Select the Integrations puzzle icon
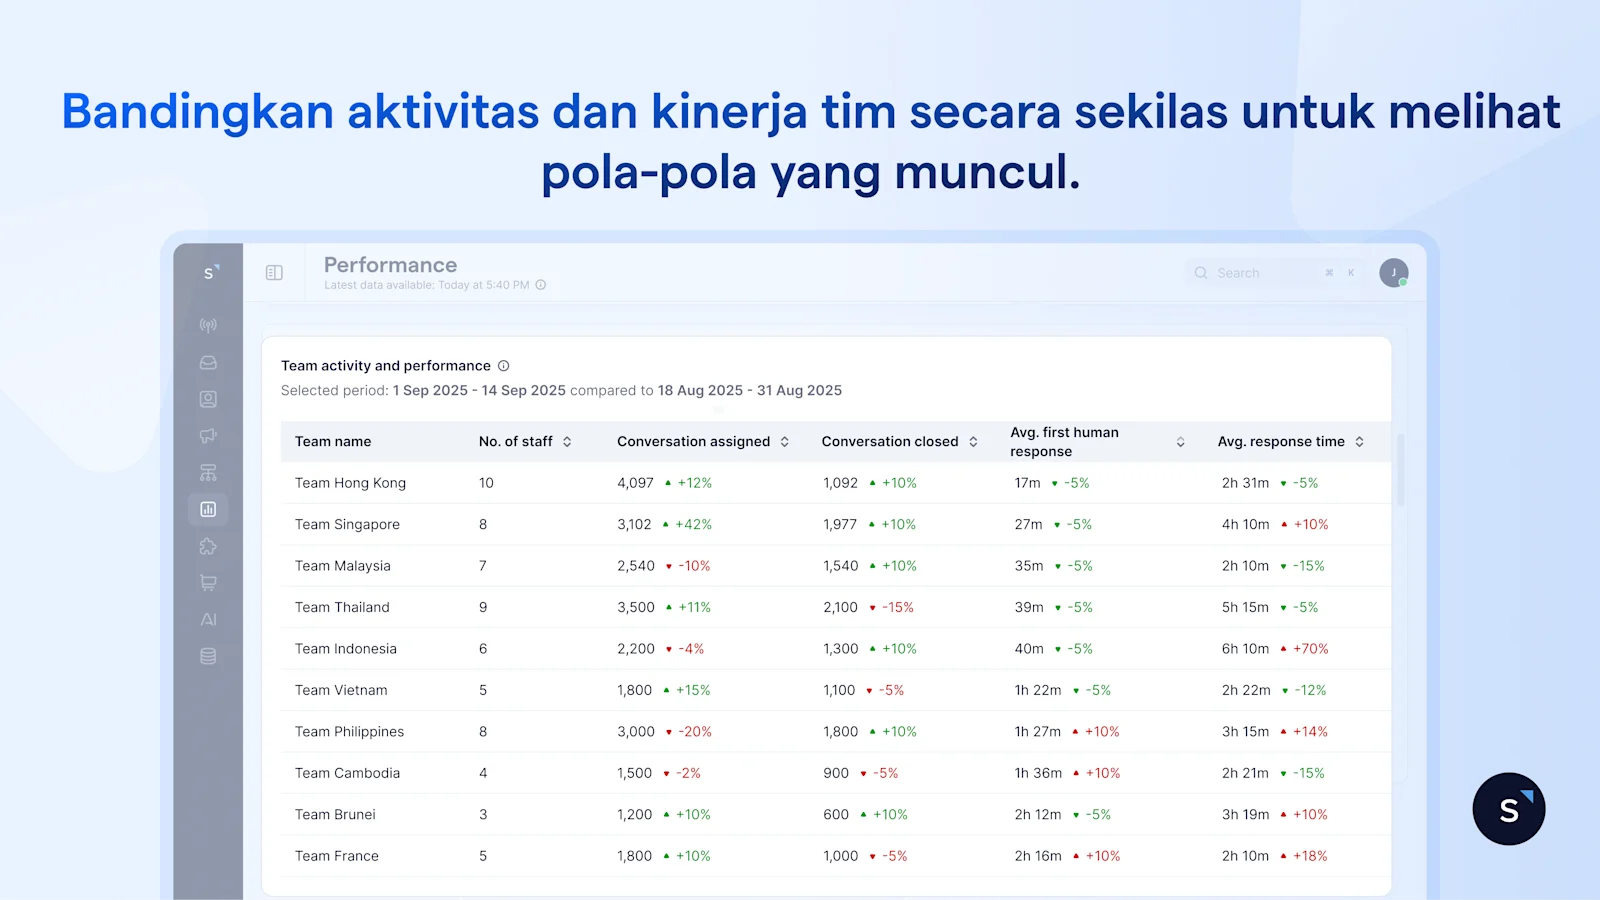 pyautogui.click(x=208, y=546)
